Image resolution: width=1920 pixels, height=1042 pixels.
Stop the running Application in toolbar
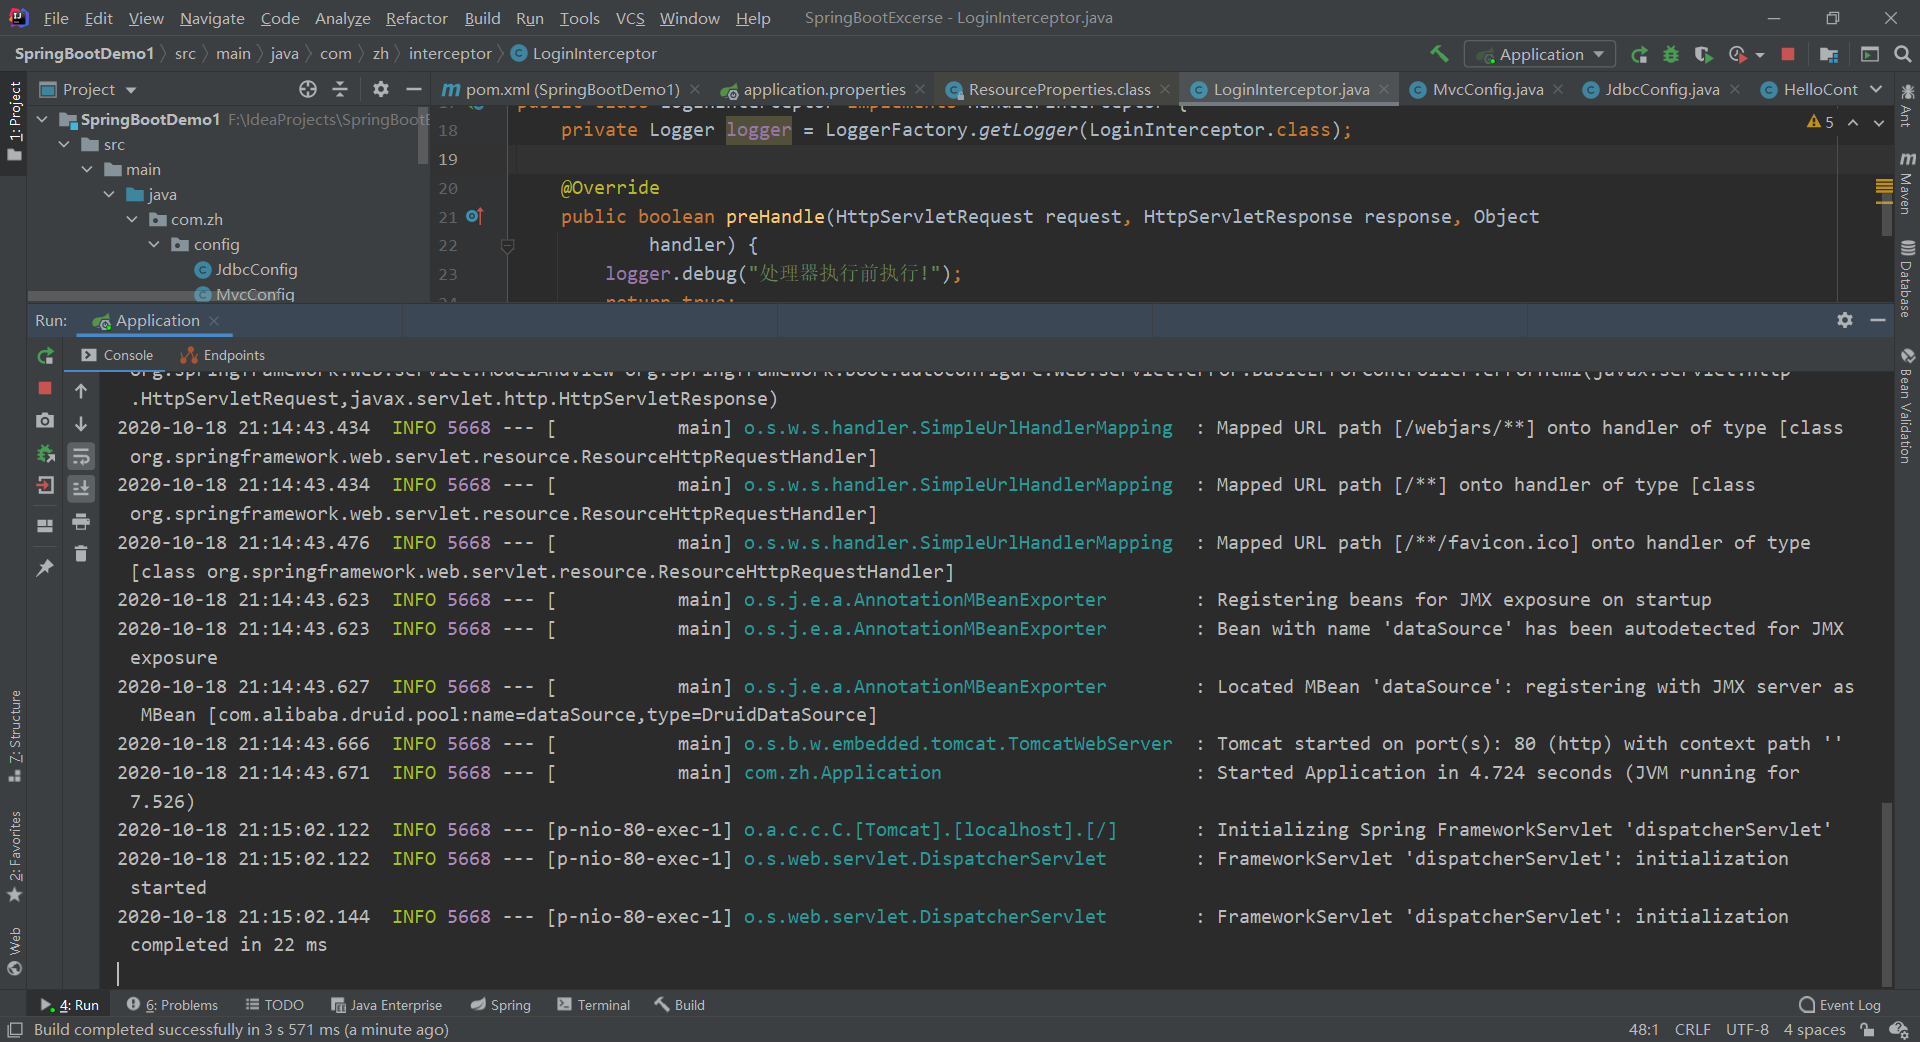(1788, 54)
